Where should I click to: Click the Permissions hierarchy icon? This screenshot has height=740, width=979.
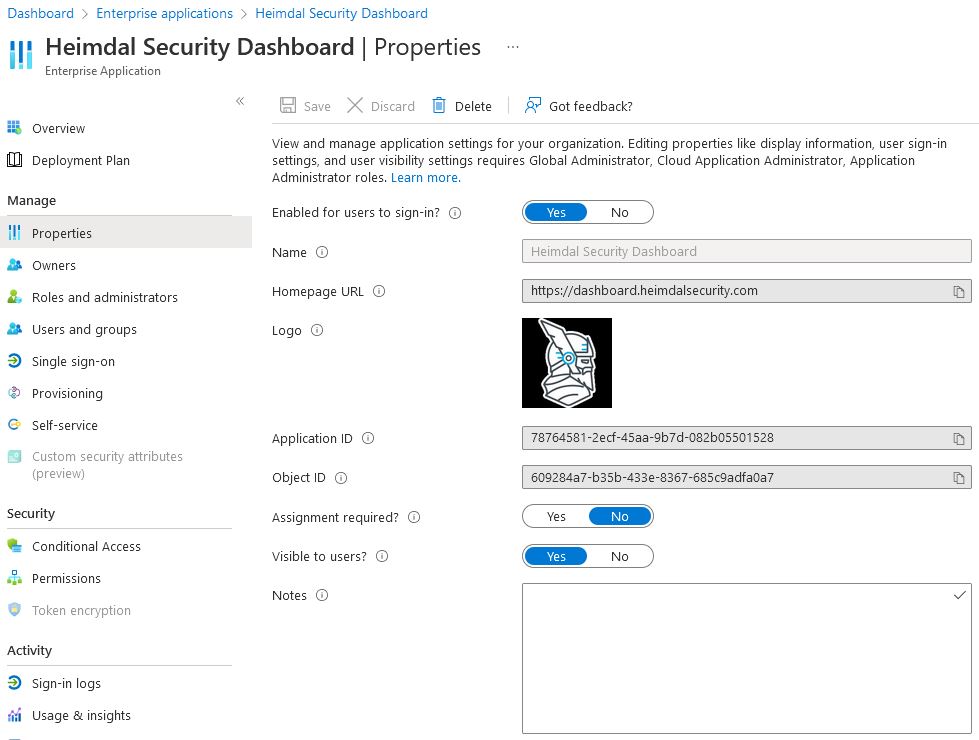tap(14, 578)
